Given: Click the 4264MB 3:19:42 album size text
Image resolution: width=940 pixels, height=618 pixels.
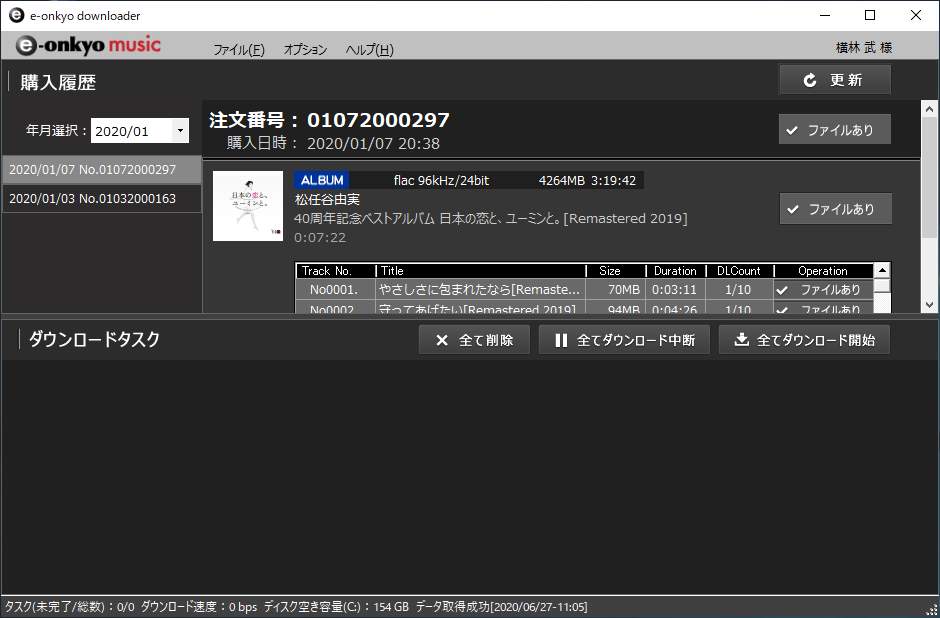Looking at the screenshot, I should (x=587, y=180).
